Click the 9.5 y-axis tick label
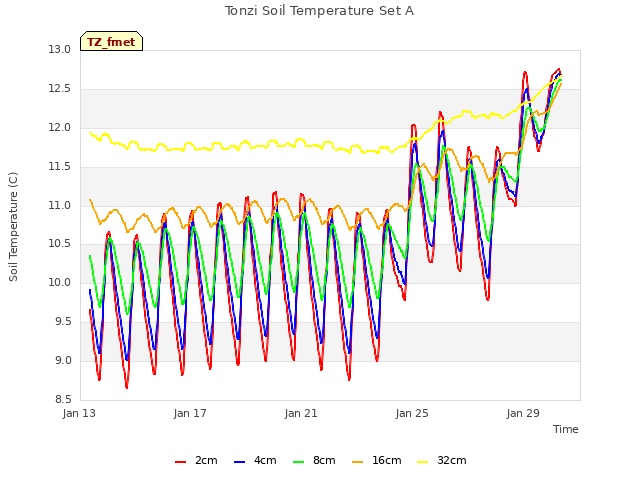The width and height of the screenshot is (640, 480). [62, 322]
